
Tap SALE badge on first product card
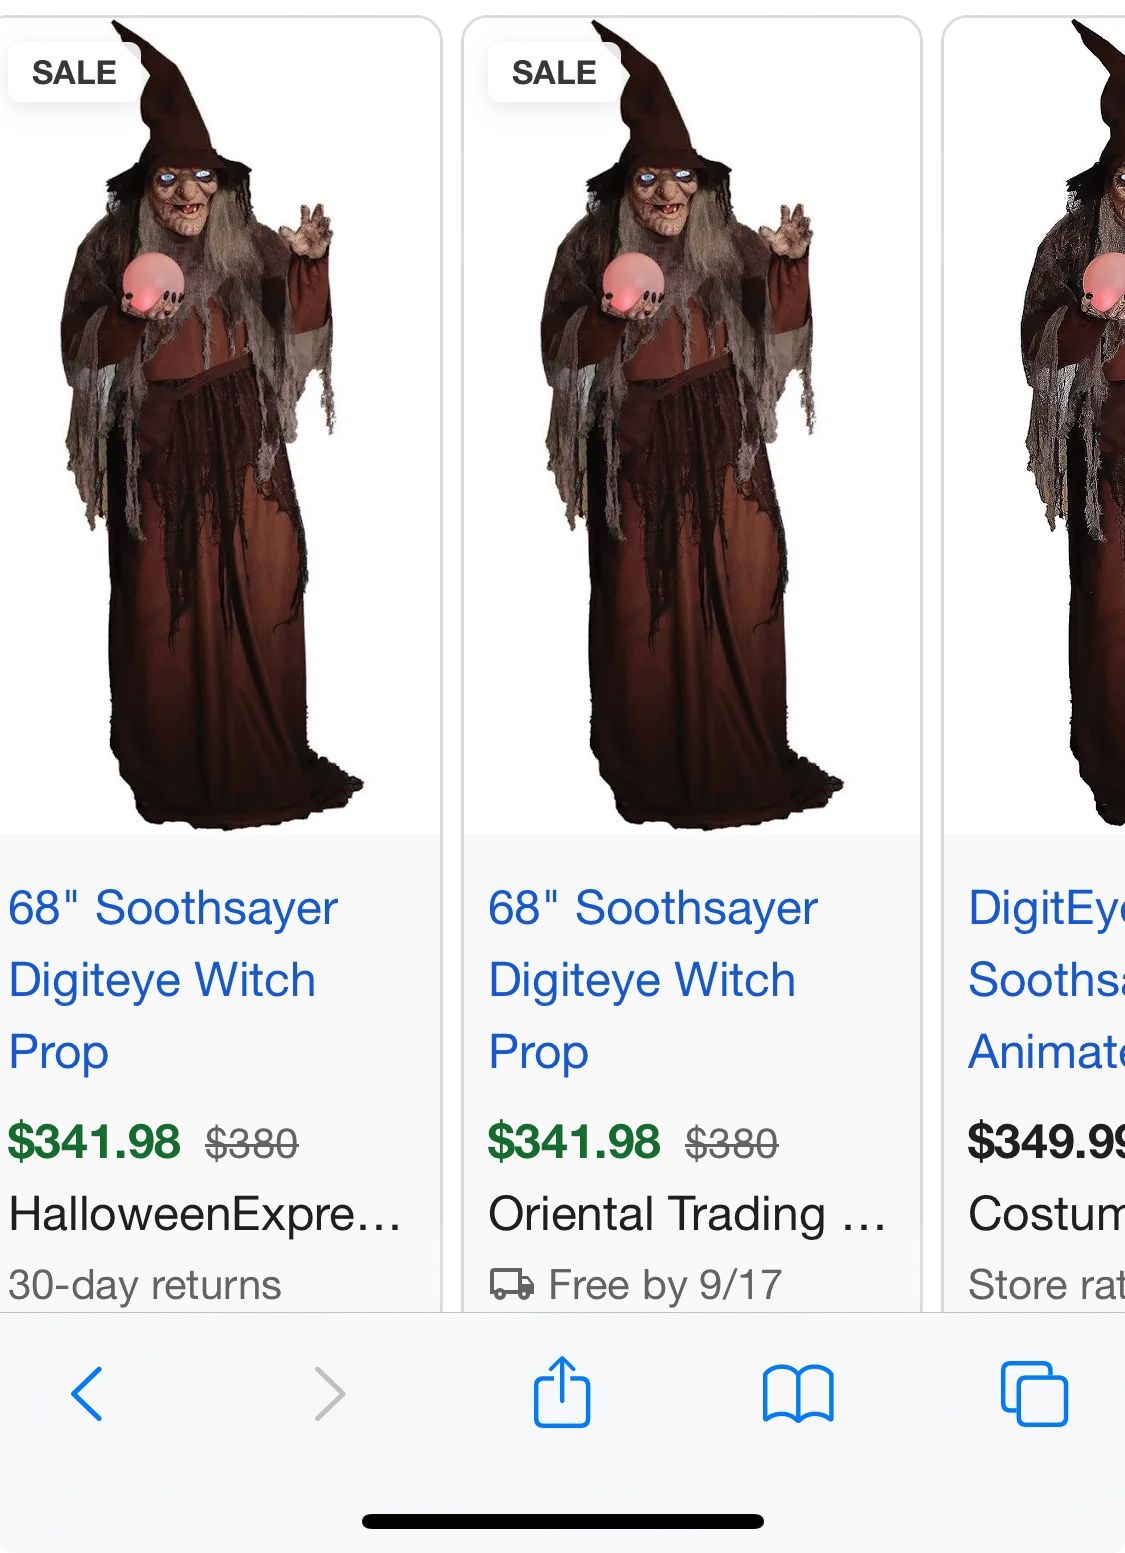74,72
